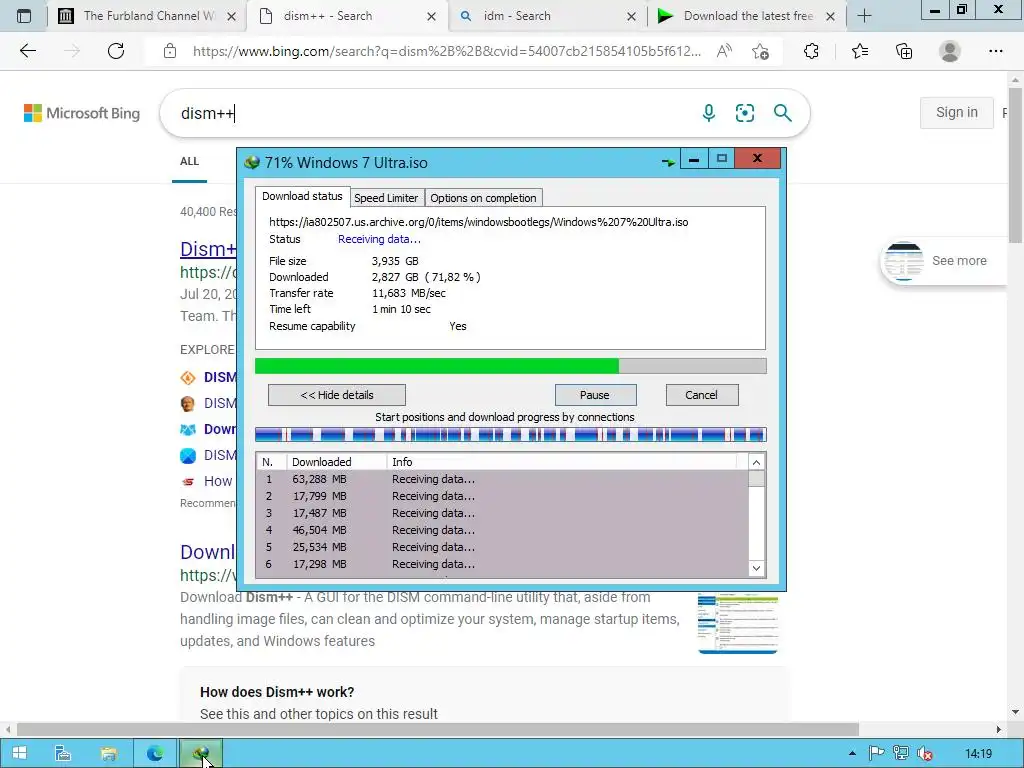Click the Downloaded column header

pos(336,462)
